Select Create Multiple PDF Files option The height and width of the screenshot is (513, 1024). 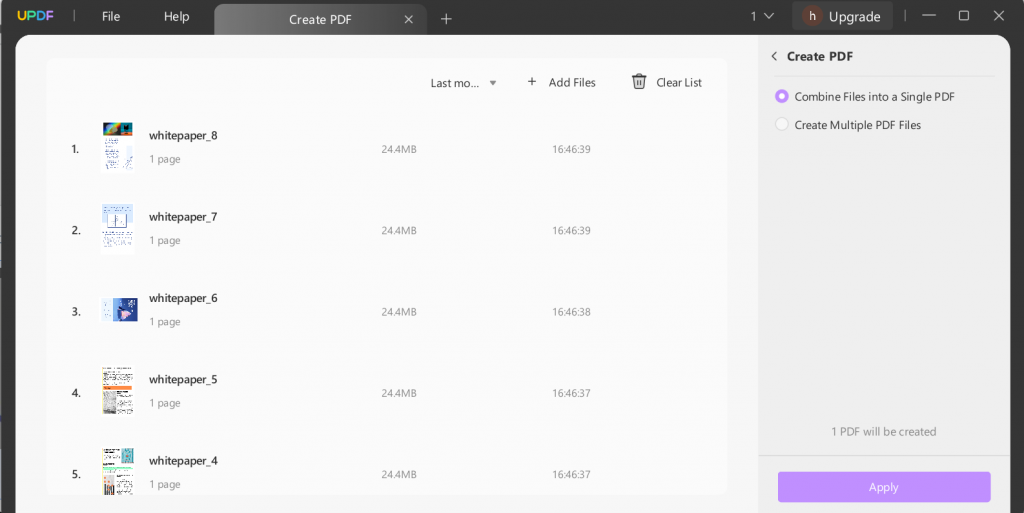pos(782,125)
